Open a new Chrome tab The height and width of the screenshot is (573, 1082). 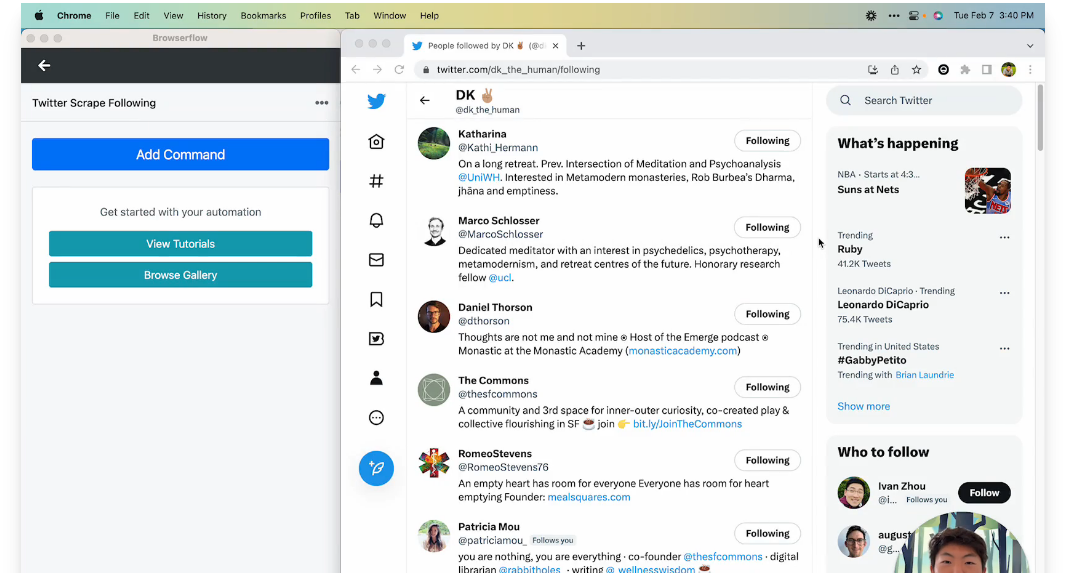pyautogui.click(x=581, y=46)
